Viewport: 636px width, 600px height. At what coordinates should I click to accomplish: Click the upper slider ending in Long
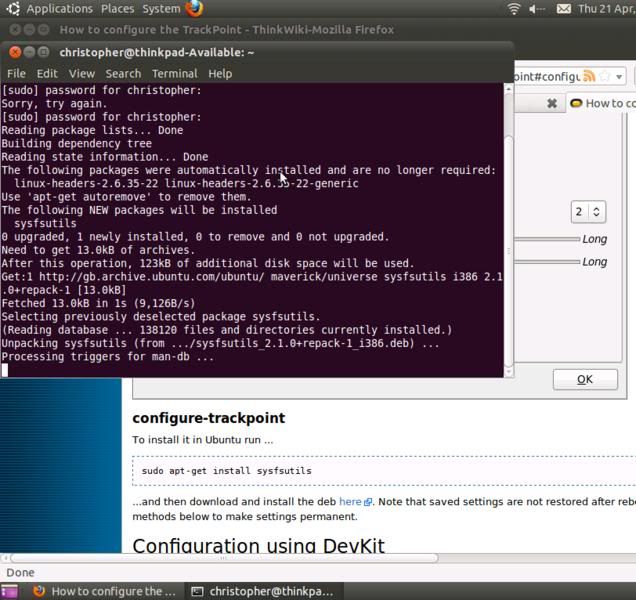pos(546,239)
